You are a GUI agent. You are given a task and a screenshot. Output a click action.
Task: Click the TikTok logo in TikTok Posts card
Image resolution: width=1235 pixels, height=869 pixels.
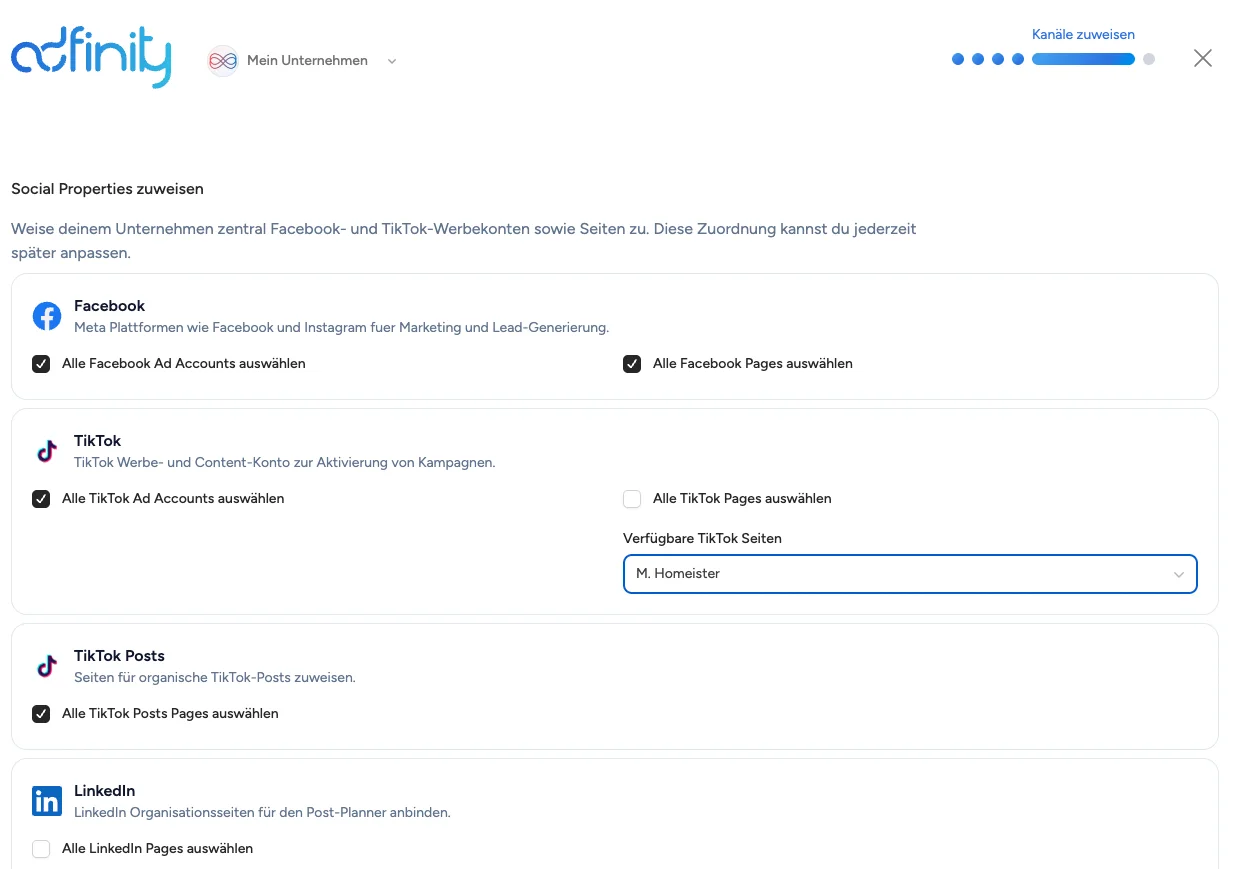click(47, 666)
